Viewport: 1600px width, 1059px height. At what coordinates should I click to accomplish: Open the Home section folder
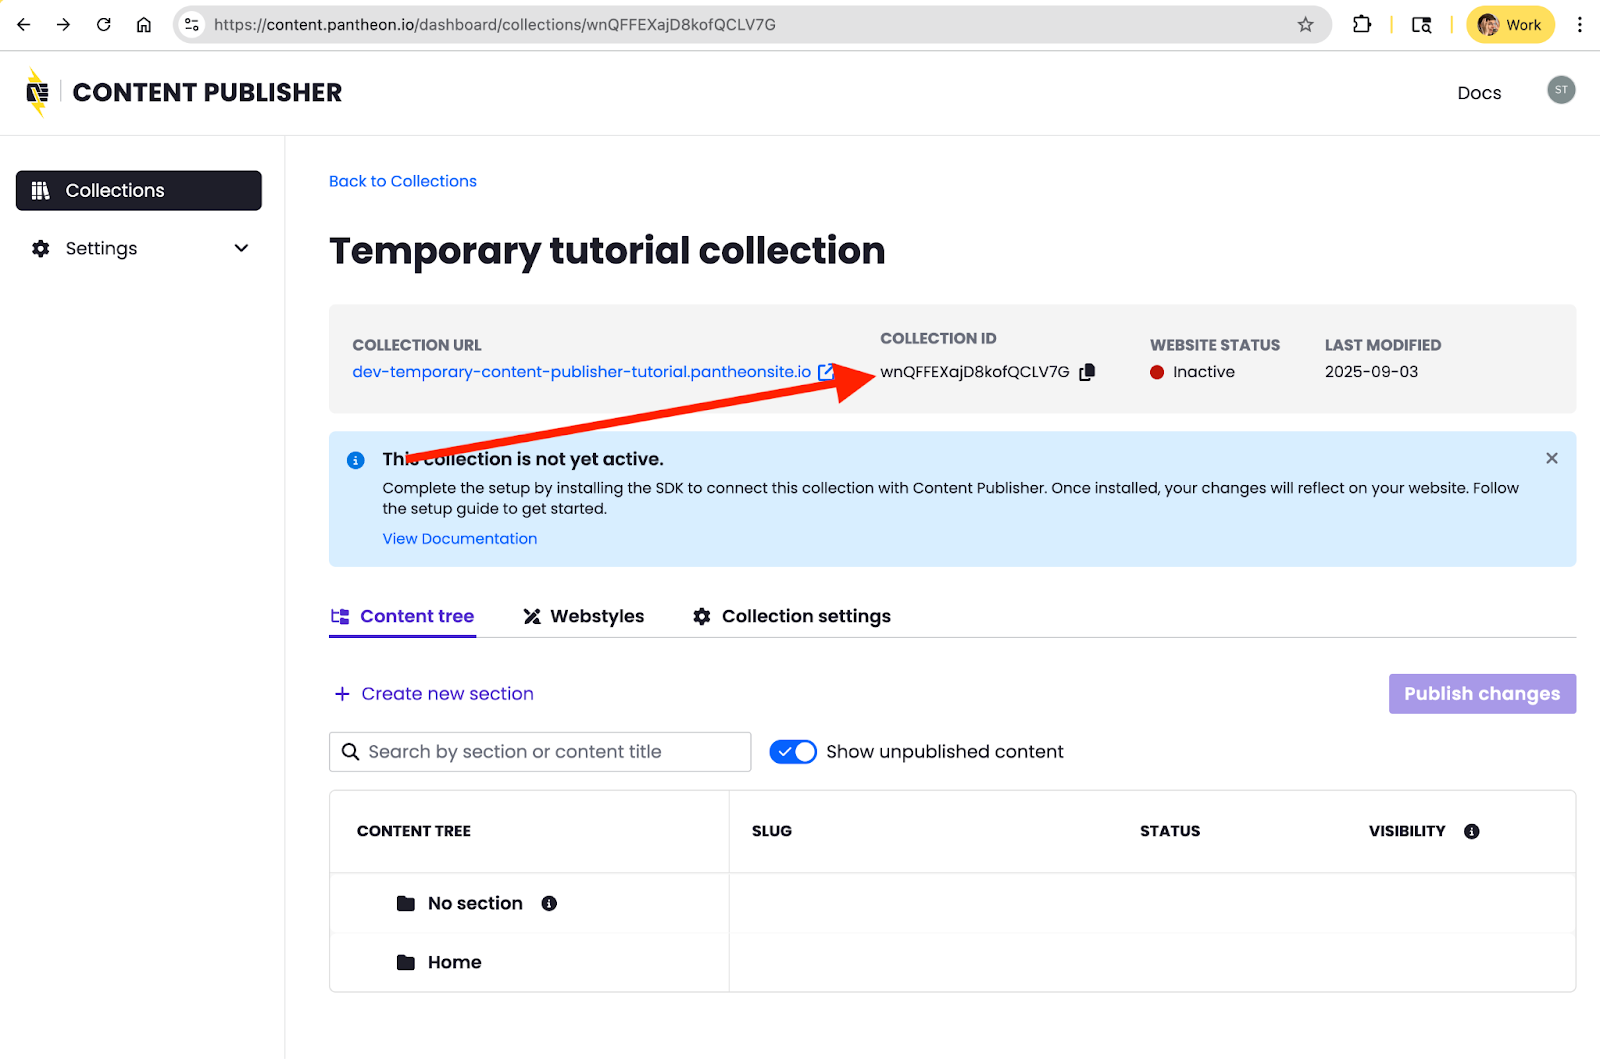[x=454, y=962]
